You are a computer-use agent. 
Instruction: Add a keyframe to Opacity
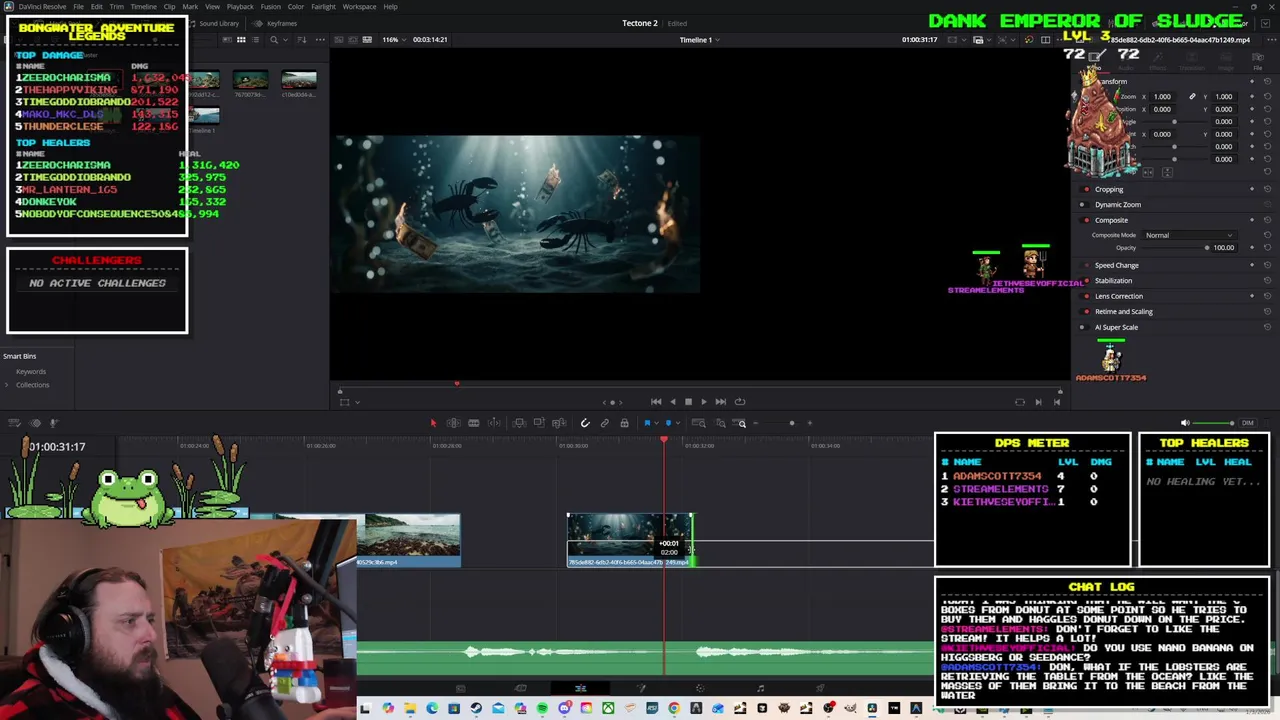1252,247
